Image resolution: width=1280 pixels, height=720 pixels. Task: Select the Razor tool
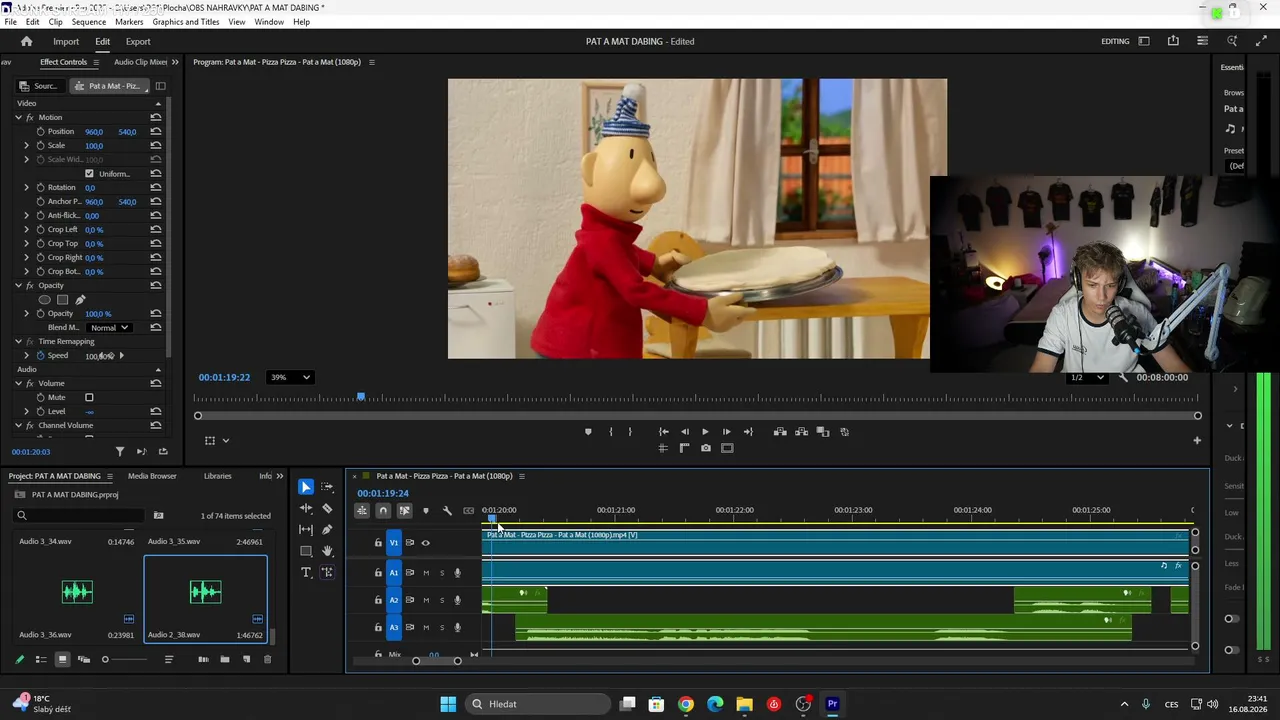click(x=327, y=508)
